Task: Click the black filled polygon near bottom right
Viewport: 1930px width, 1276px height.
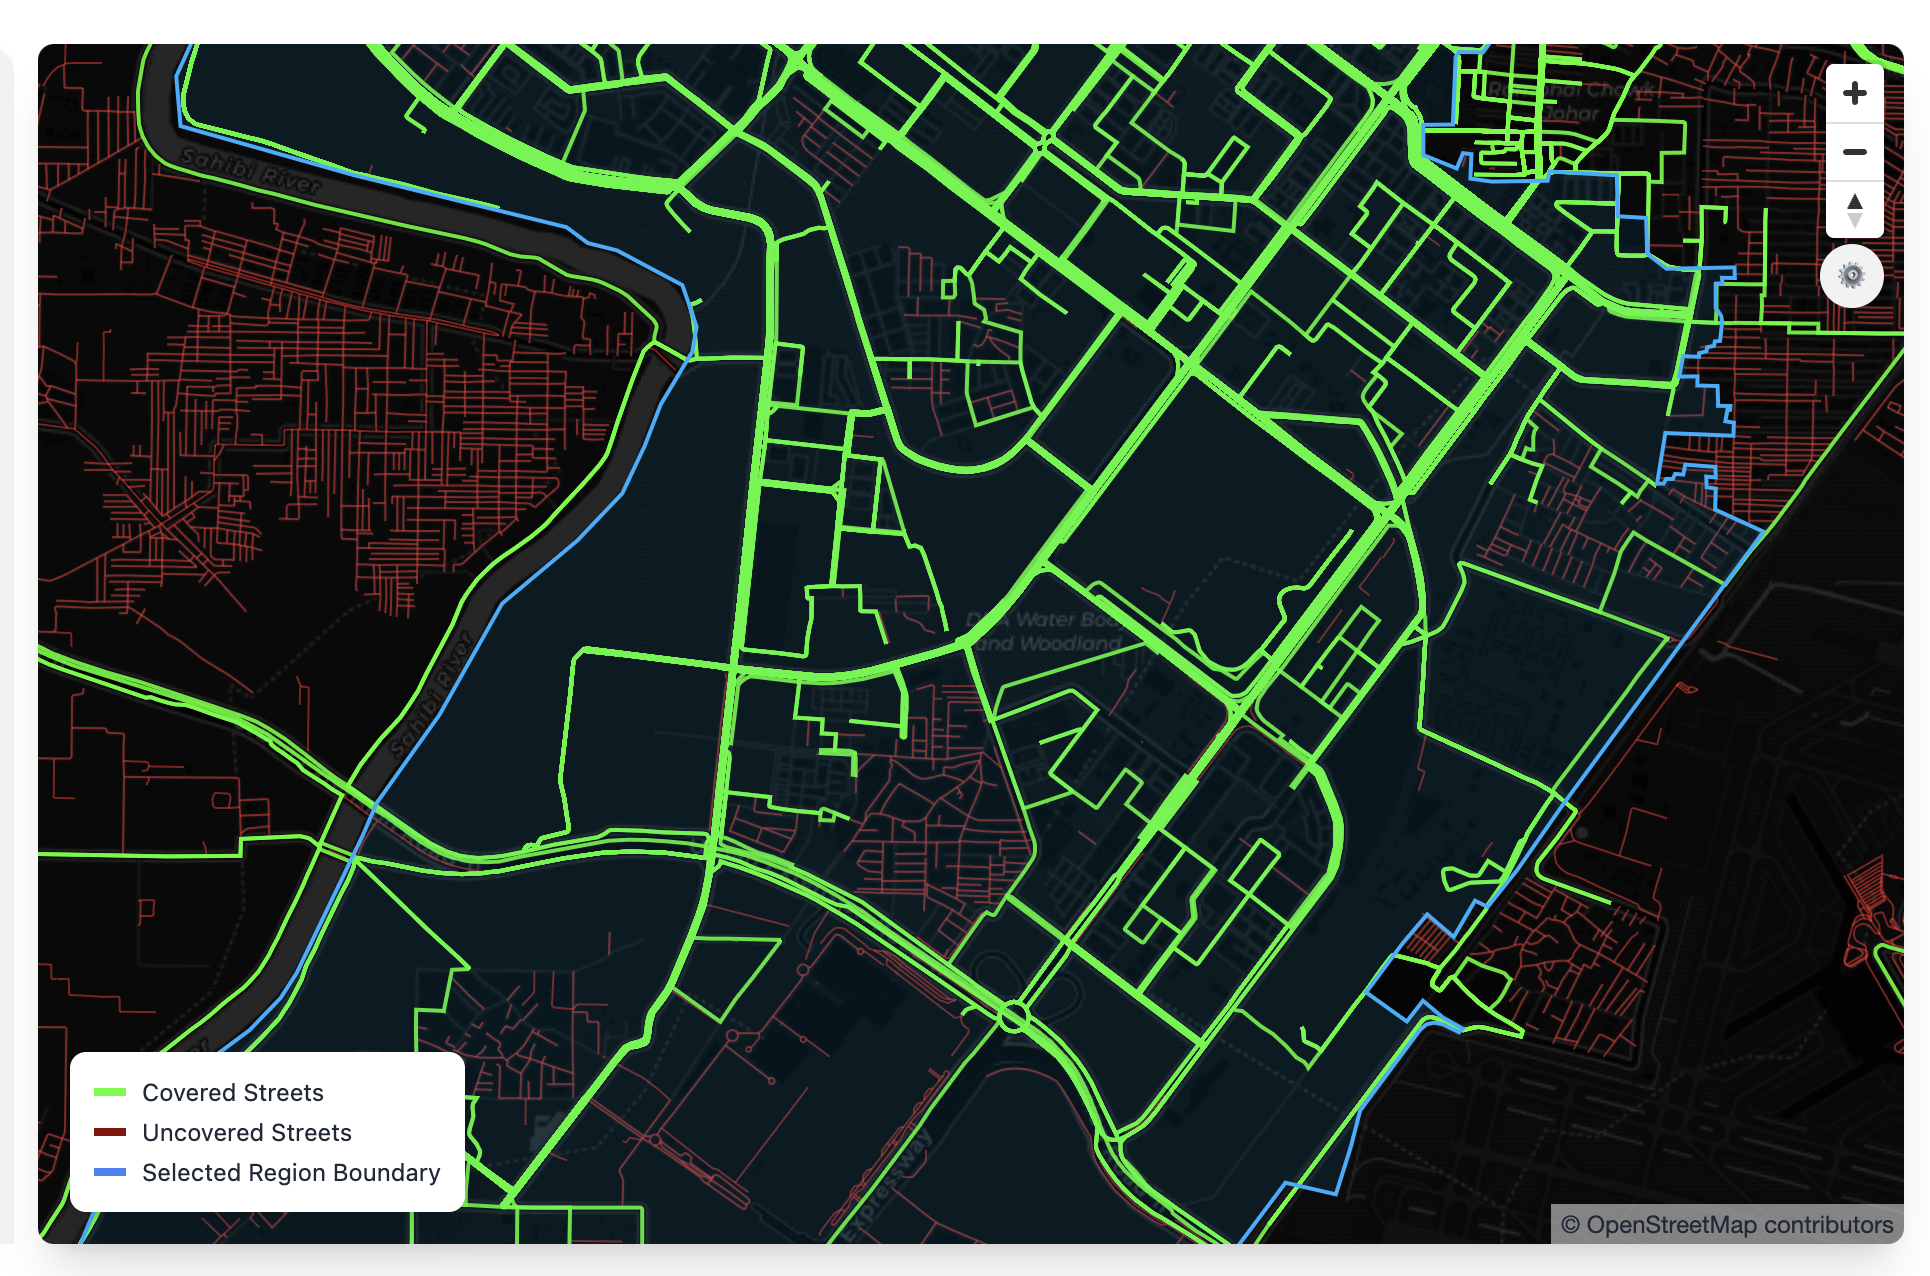Action: tap(1402, 983)
